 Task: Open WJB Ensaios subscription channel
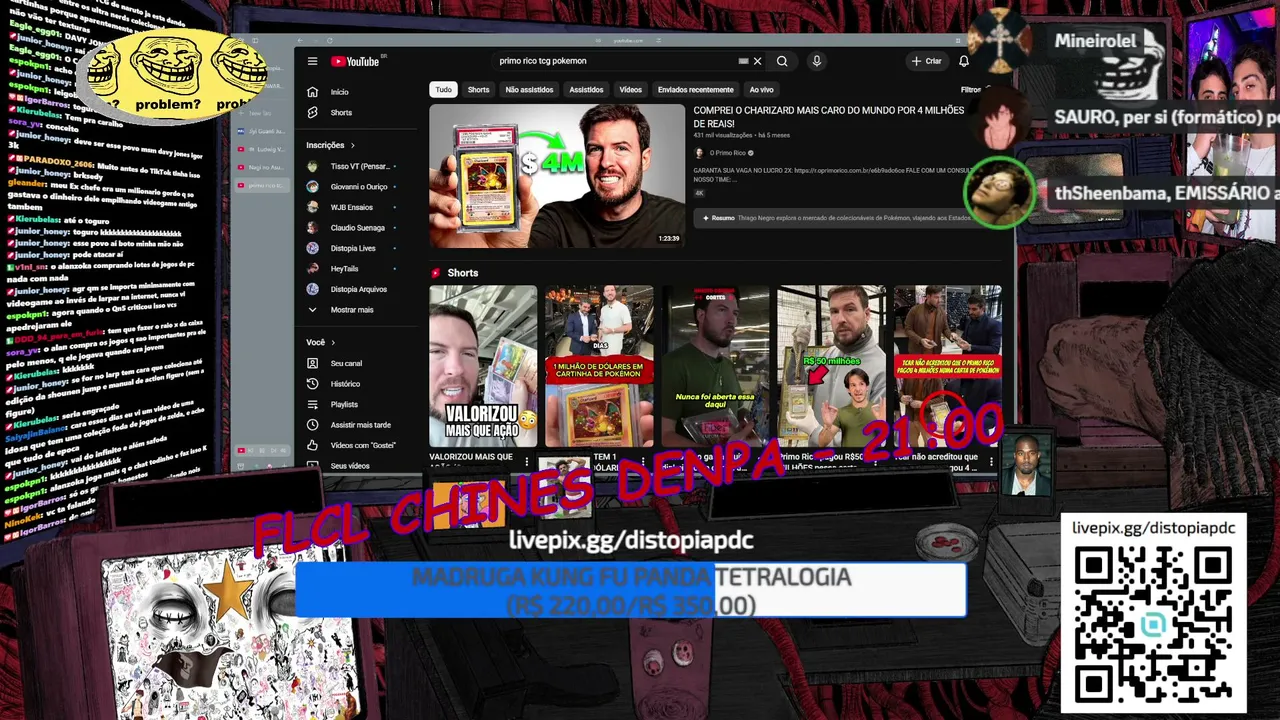coord(355,207)
